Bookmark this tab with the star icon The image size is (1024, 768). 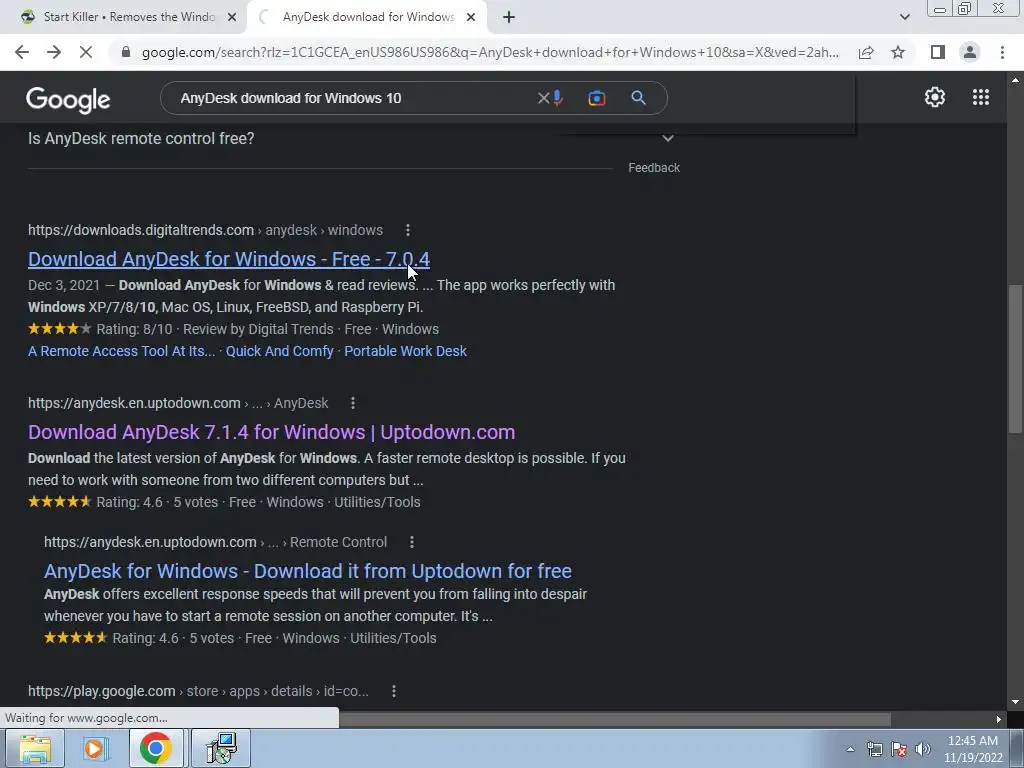click(x=898, y=52)
